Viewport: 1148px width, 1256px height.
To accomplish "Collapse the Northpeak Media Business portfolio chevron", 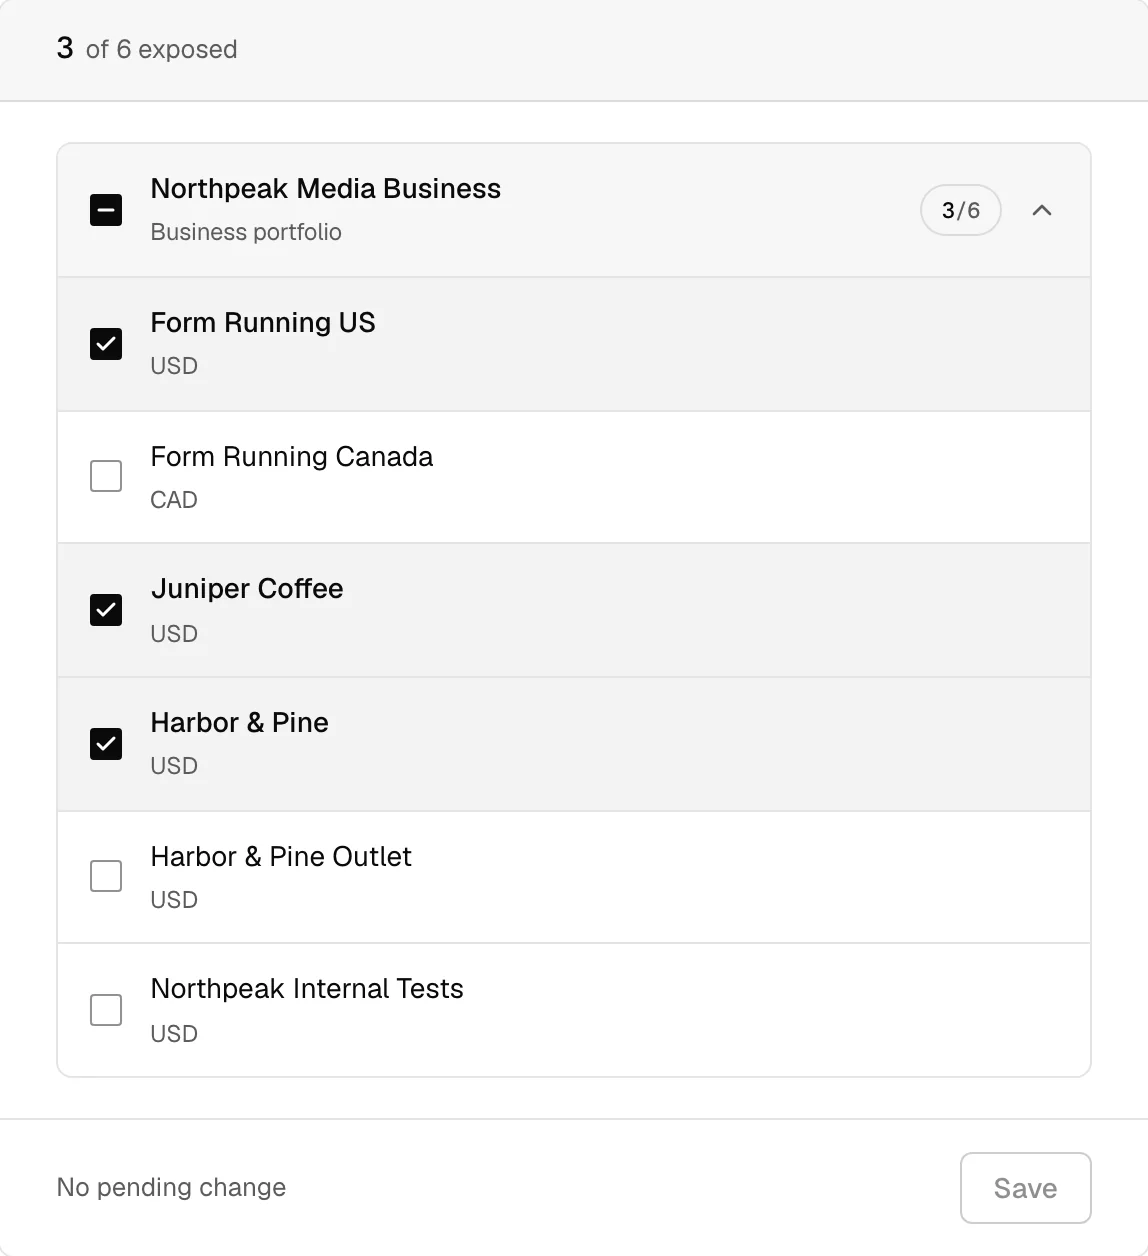I will (x=1042, y=210).
